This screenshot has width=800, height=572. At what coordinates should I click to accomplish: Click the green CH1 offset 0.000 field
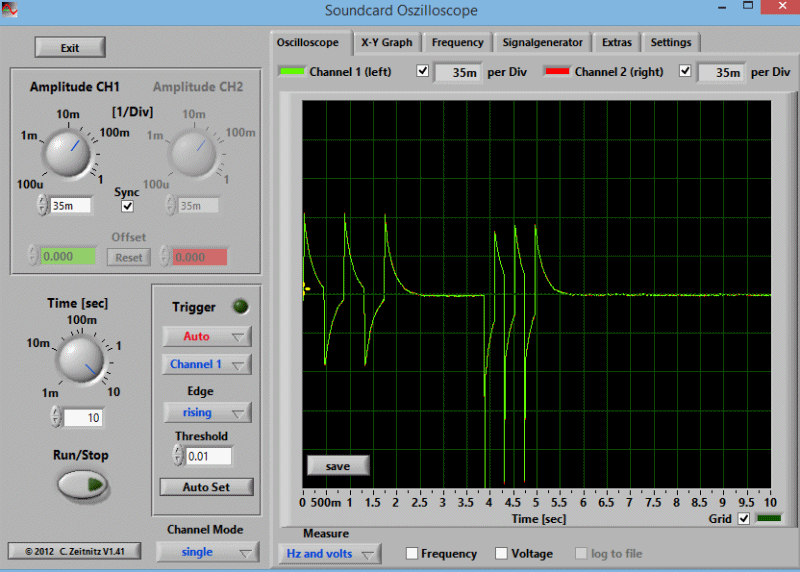tap(68, 256)
